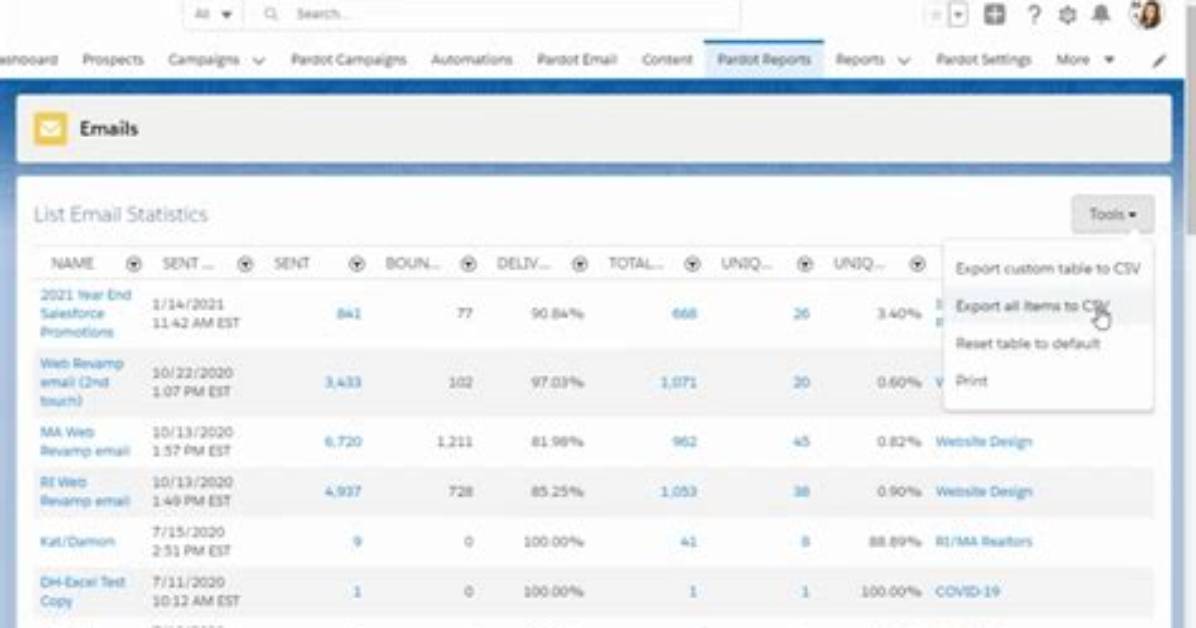Open the Content tab

coord(667,60)
